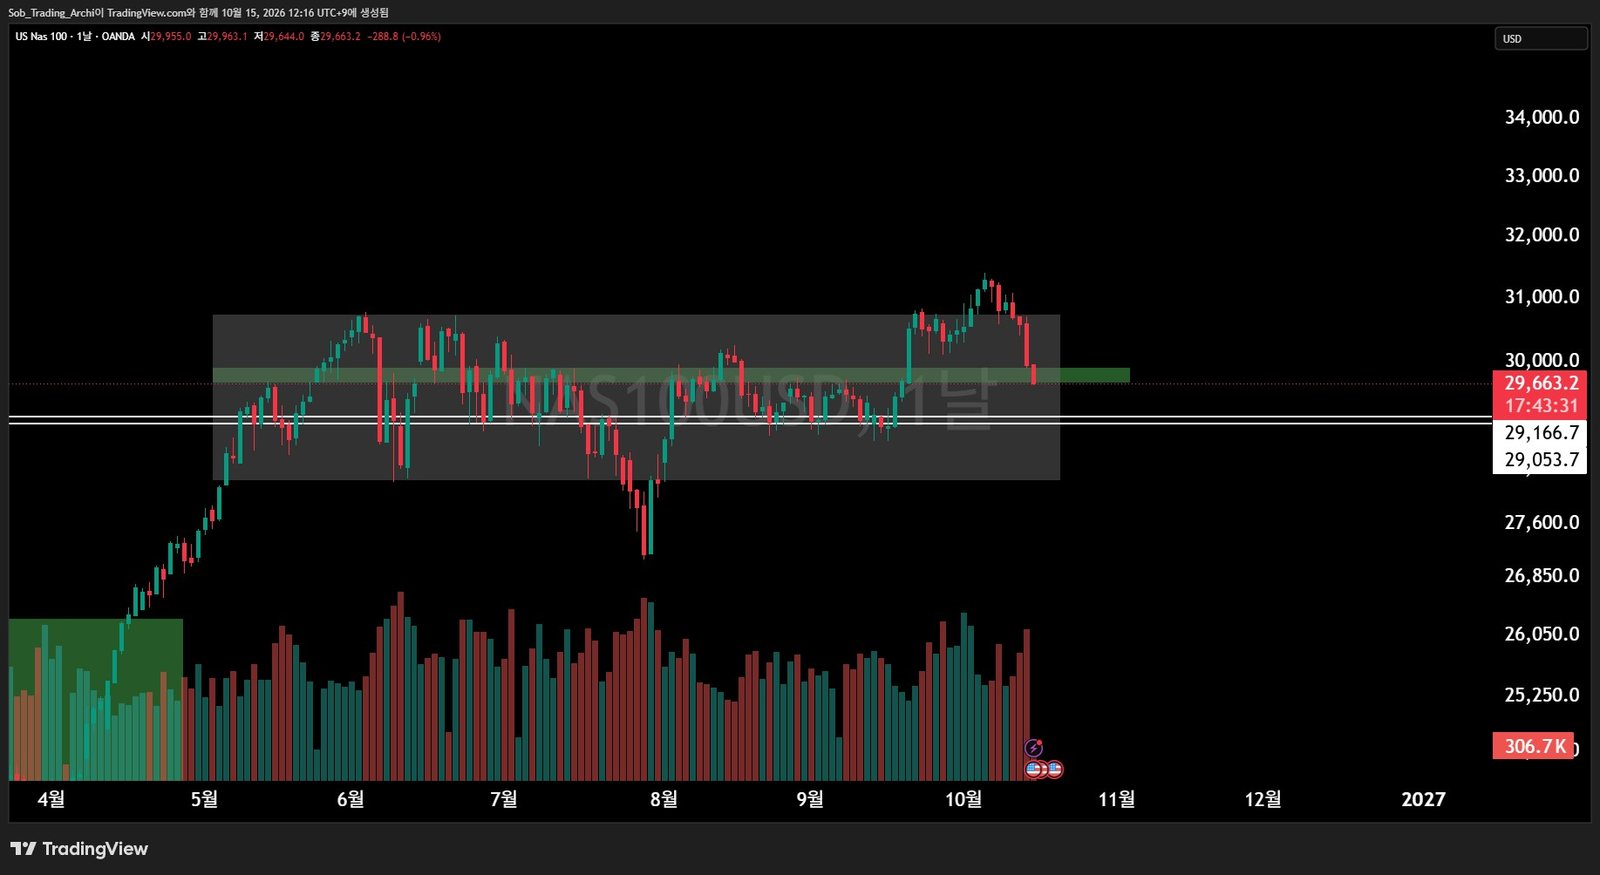
Task: Click the 32,000.0 price axis label
Action: pos(1542,234)
